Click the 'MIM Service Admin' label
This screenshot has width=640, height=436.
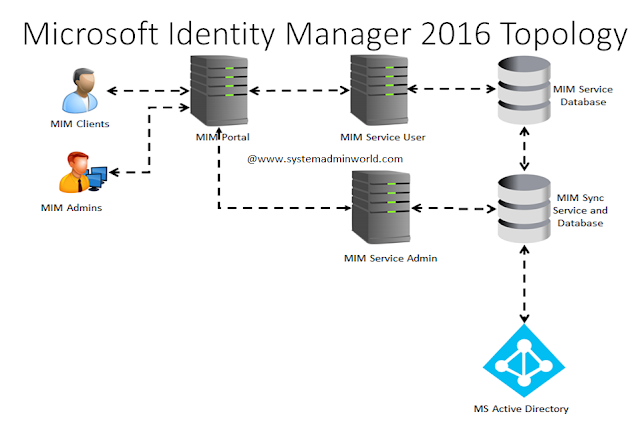tap(391, 258)
